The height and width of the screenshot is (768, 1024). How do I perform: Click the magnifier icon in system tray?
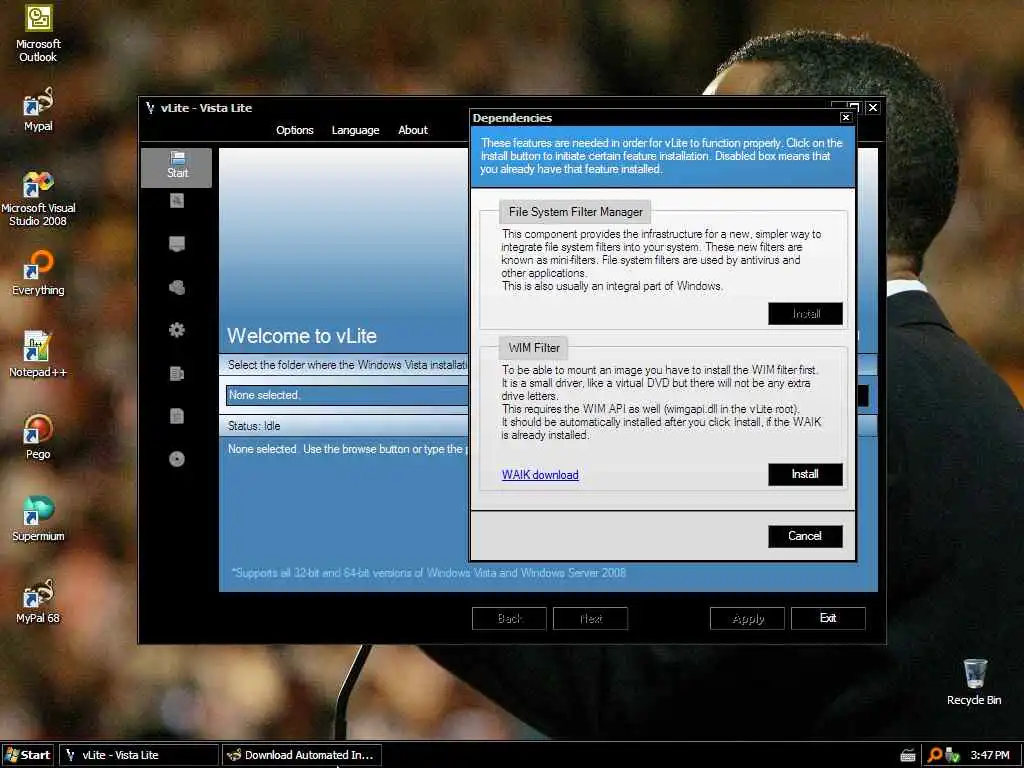(935, 755)
